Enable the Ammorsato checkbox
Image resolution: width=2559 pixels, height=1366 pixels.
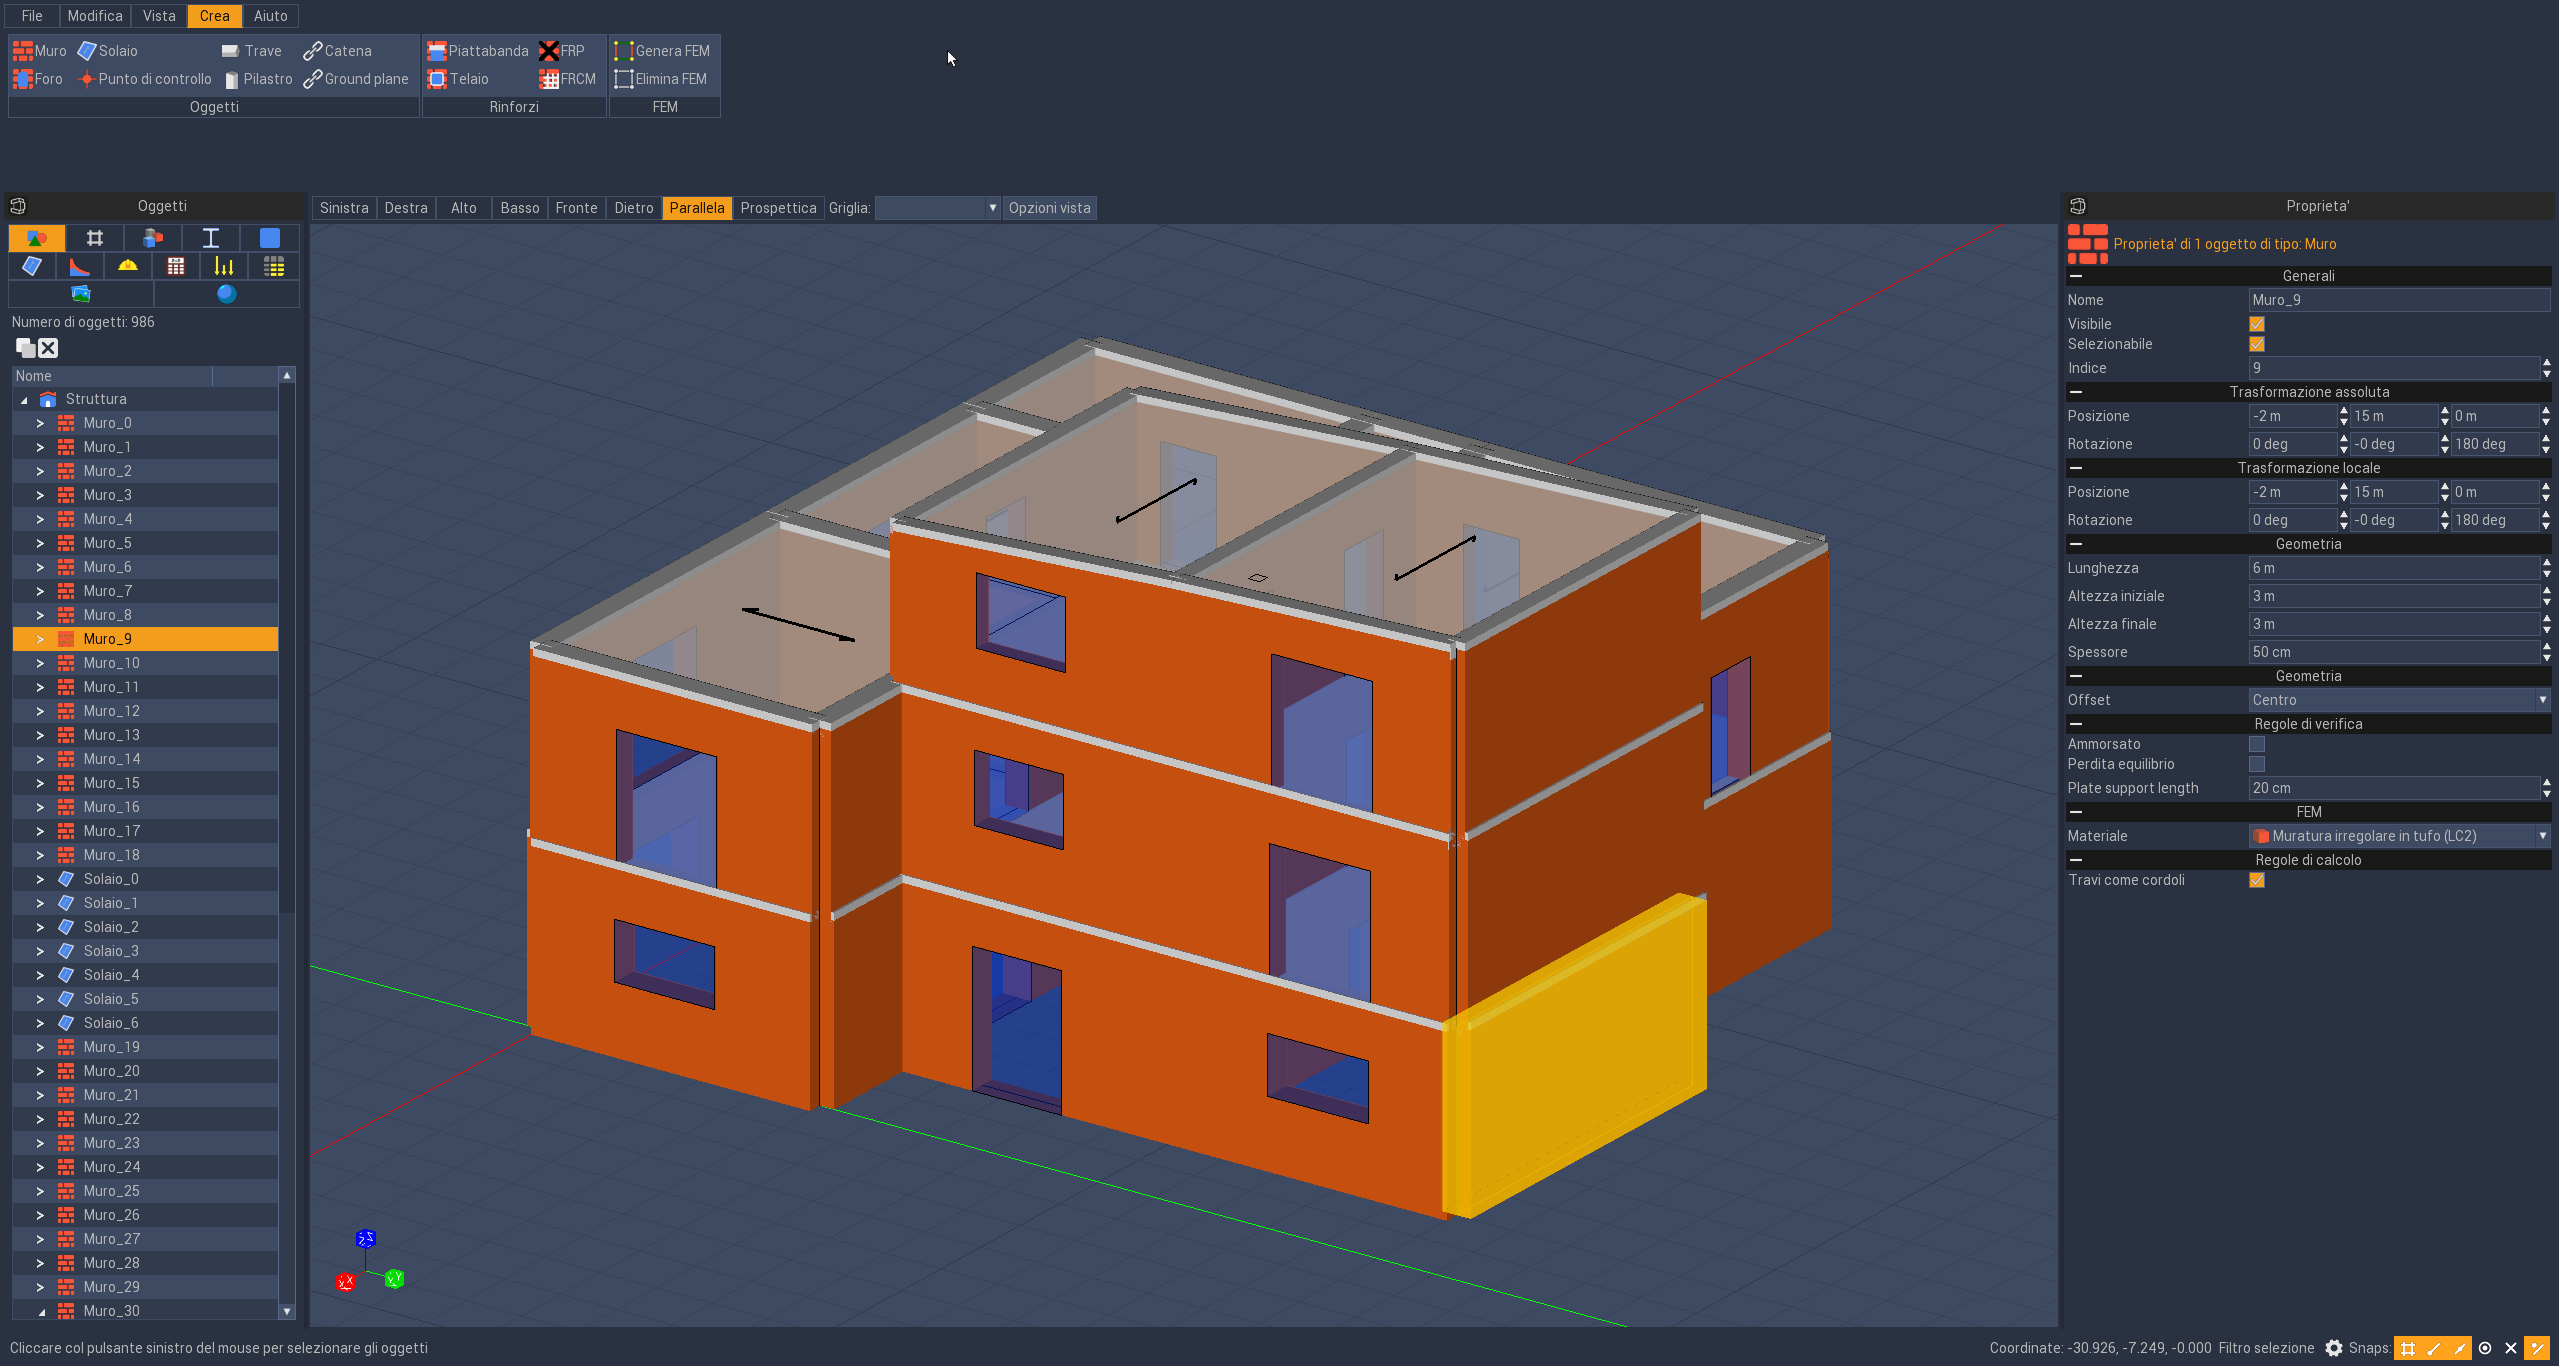tap(2257, 744)
